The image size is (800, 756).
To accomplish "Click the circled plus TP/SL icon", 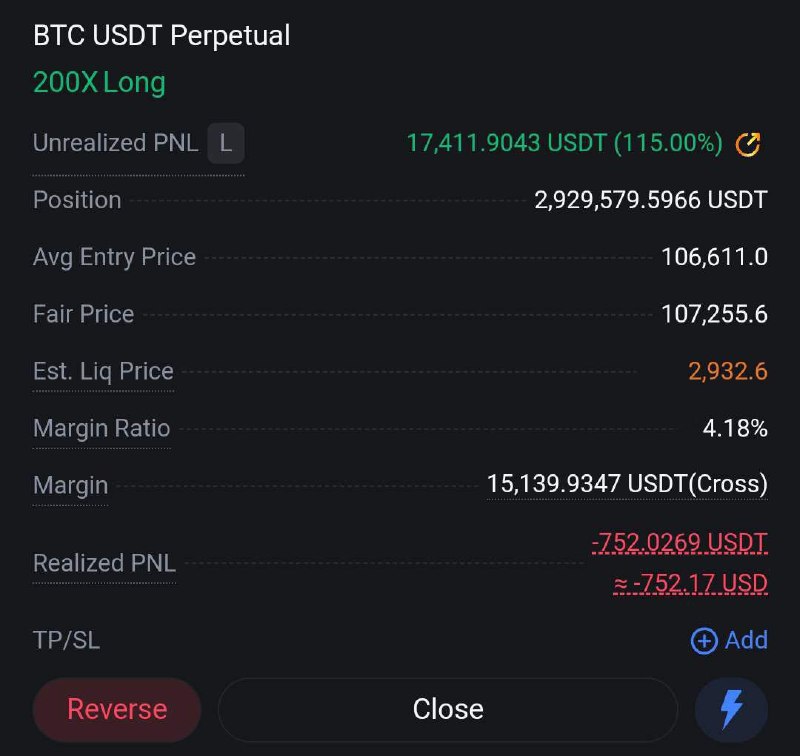I will 704,640.
